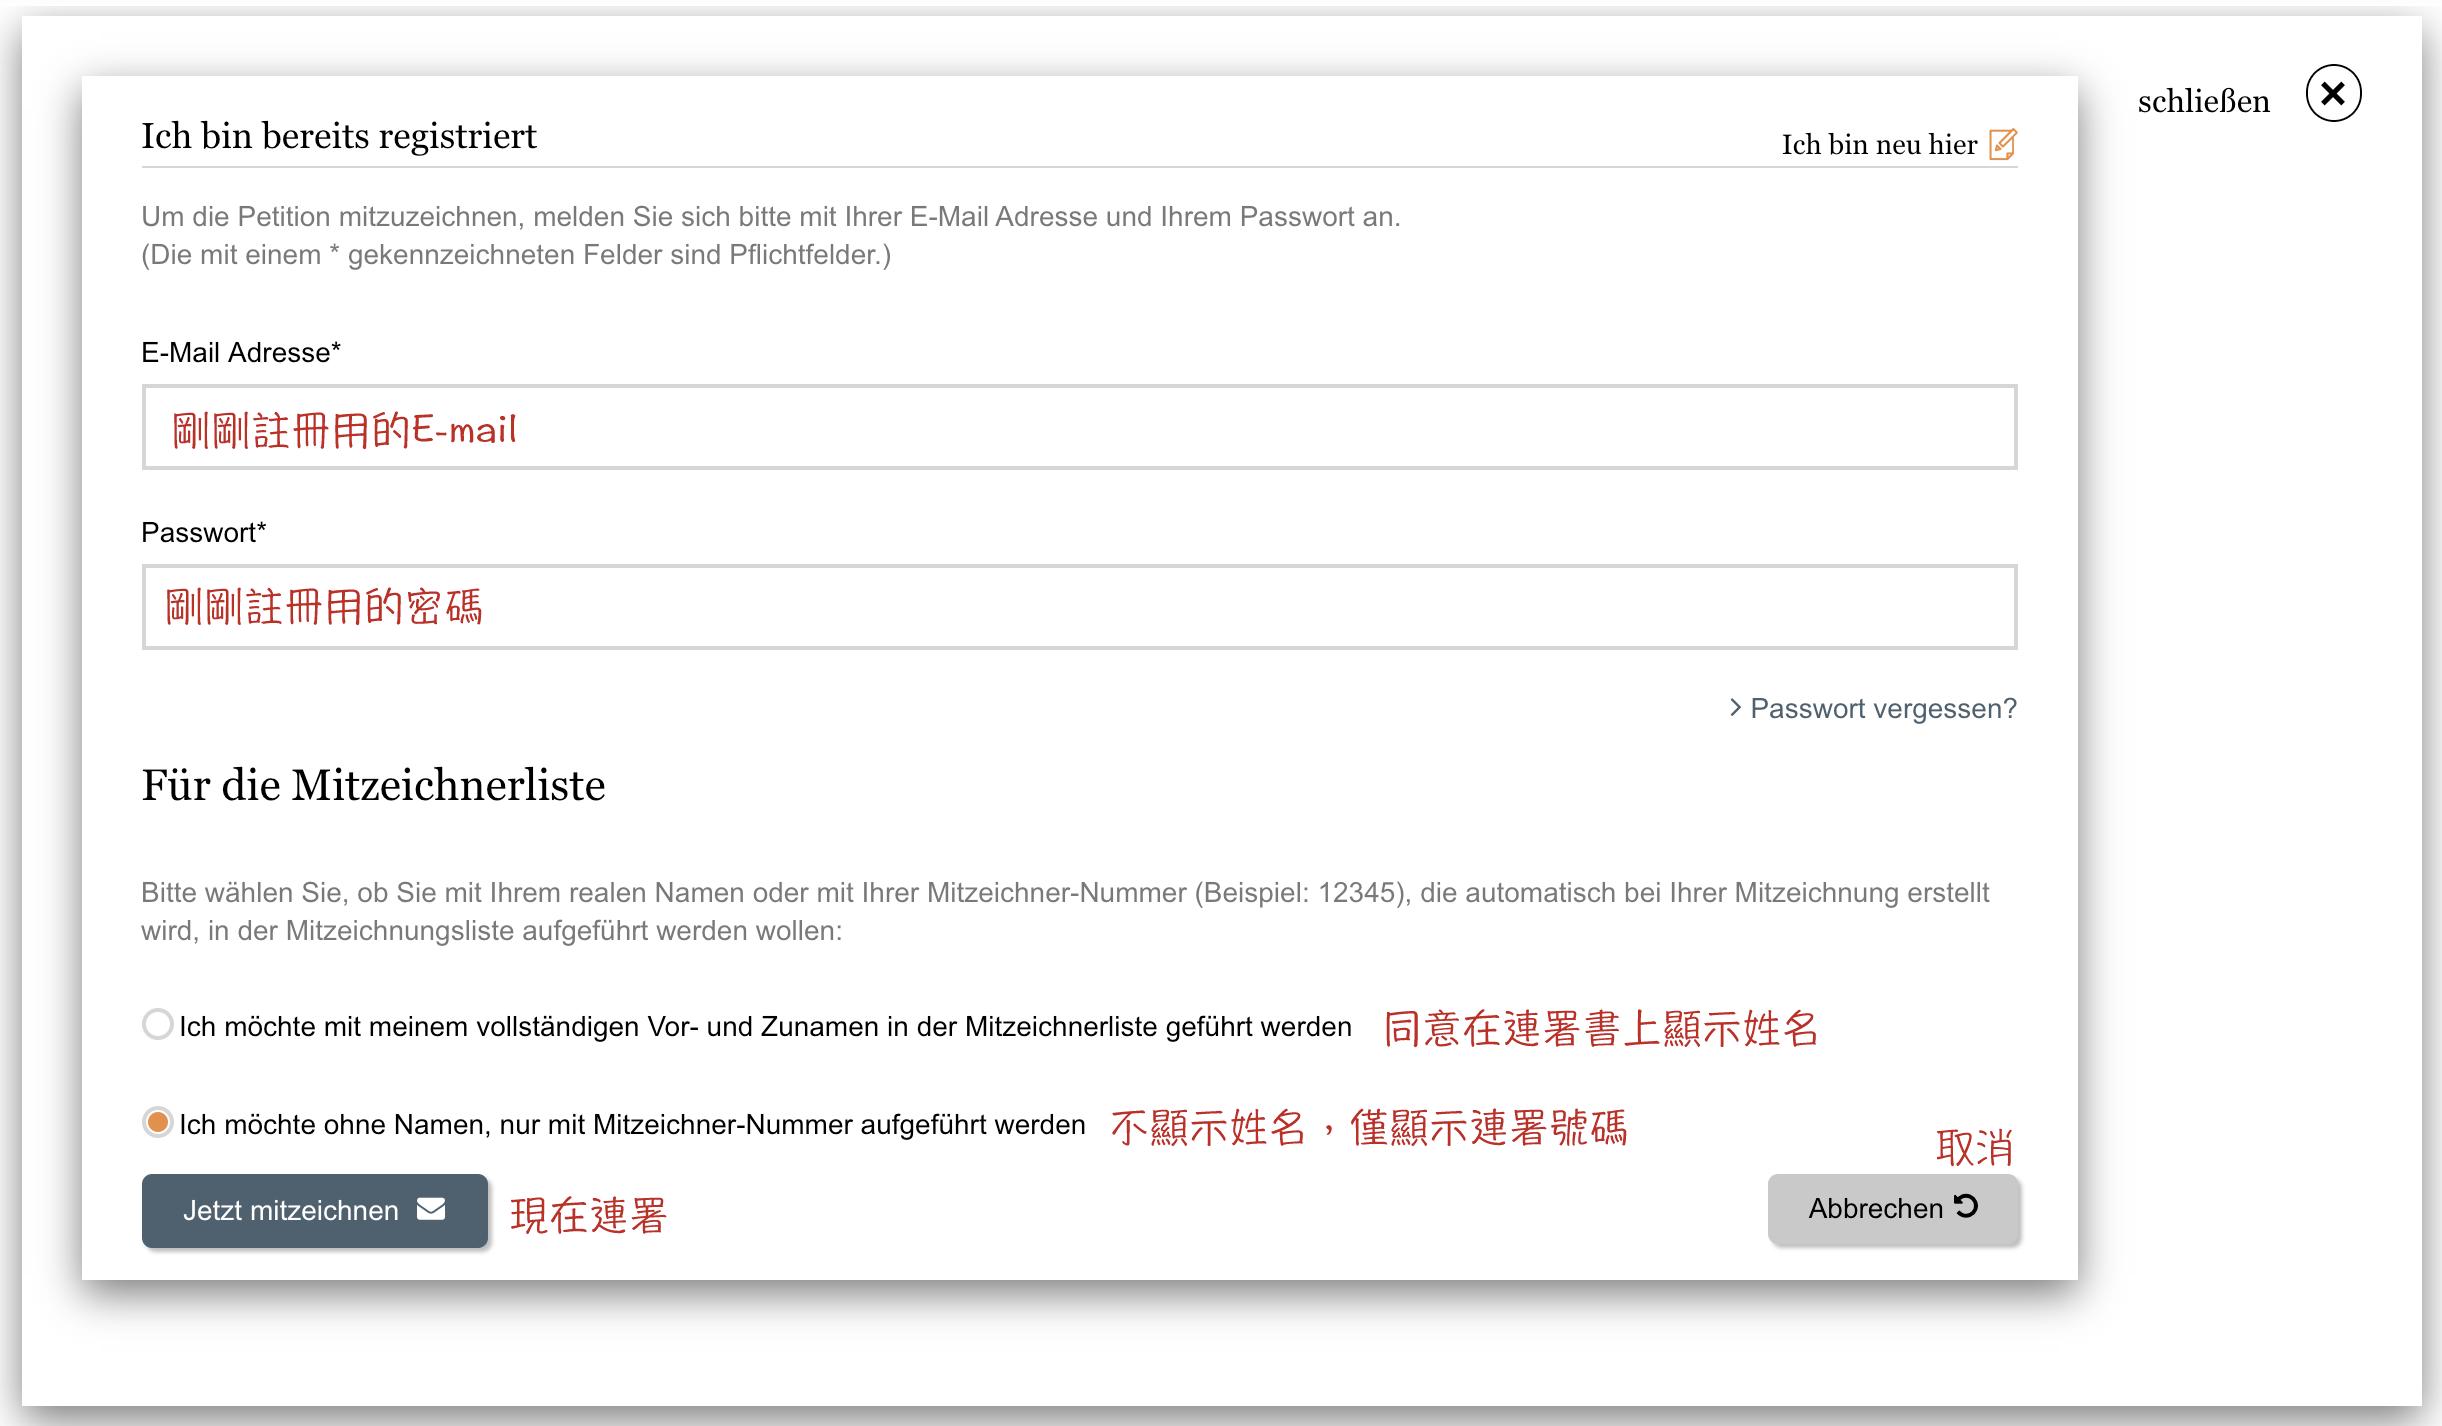Click the 'Für die Mitzeichnerliste' heading
2442x1426 pixels.
point(373,785)
